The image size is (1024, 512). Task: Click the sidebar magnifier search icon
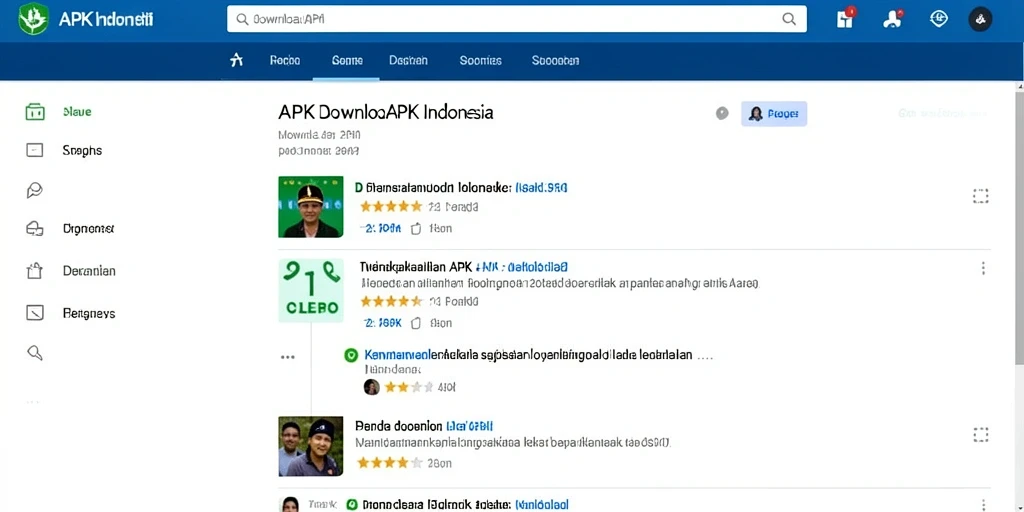point(35,353)
